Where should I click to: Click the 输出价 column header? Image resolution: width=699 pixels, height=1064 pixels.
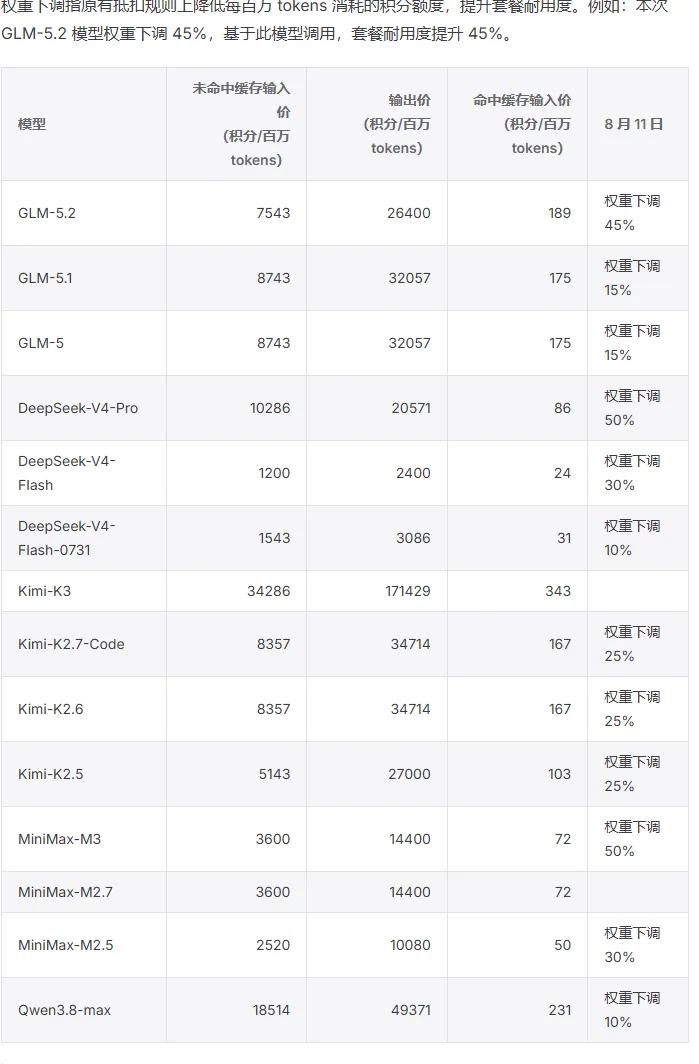click(377, 124)
